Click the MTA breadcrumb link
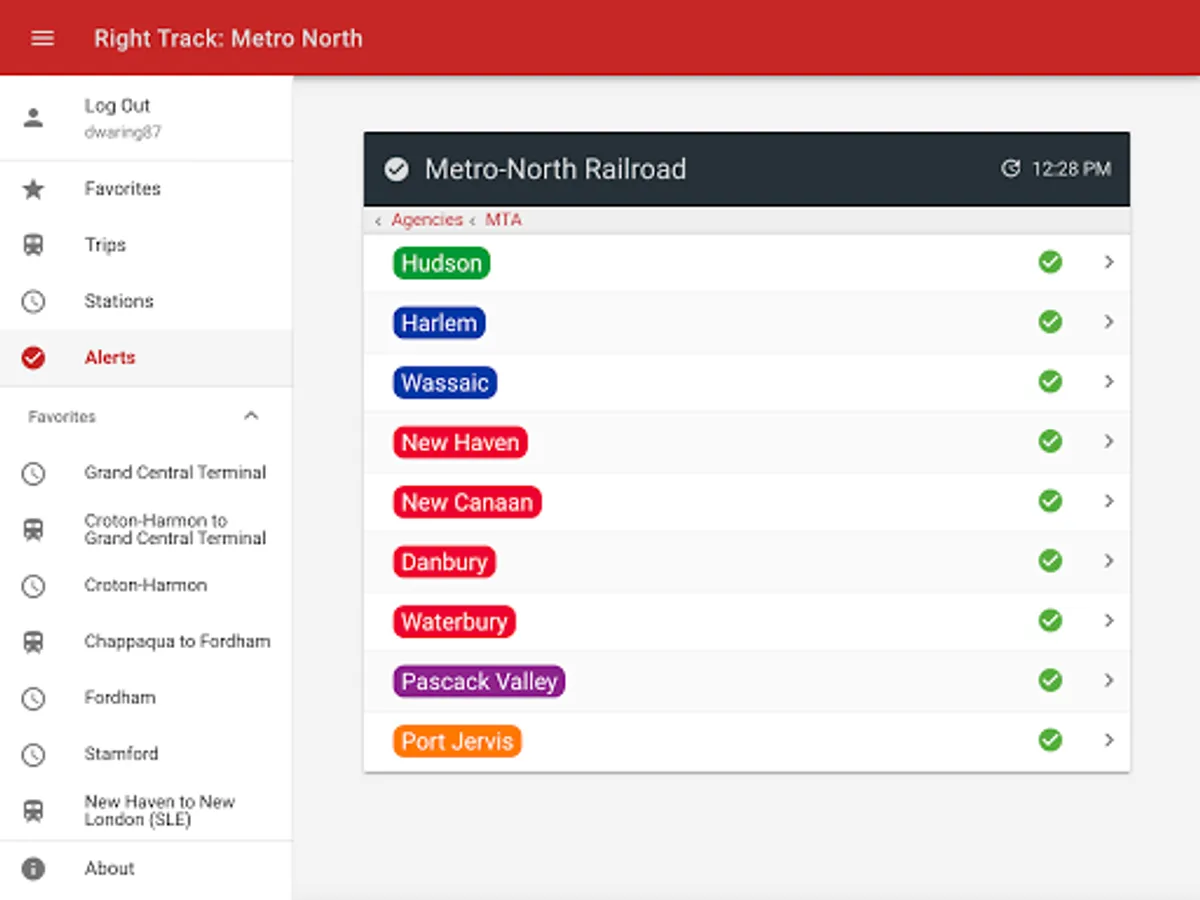The height and width of the screenshot is (900, 1200). pyautogui.click(x=503, y=220)
